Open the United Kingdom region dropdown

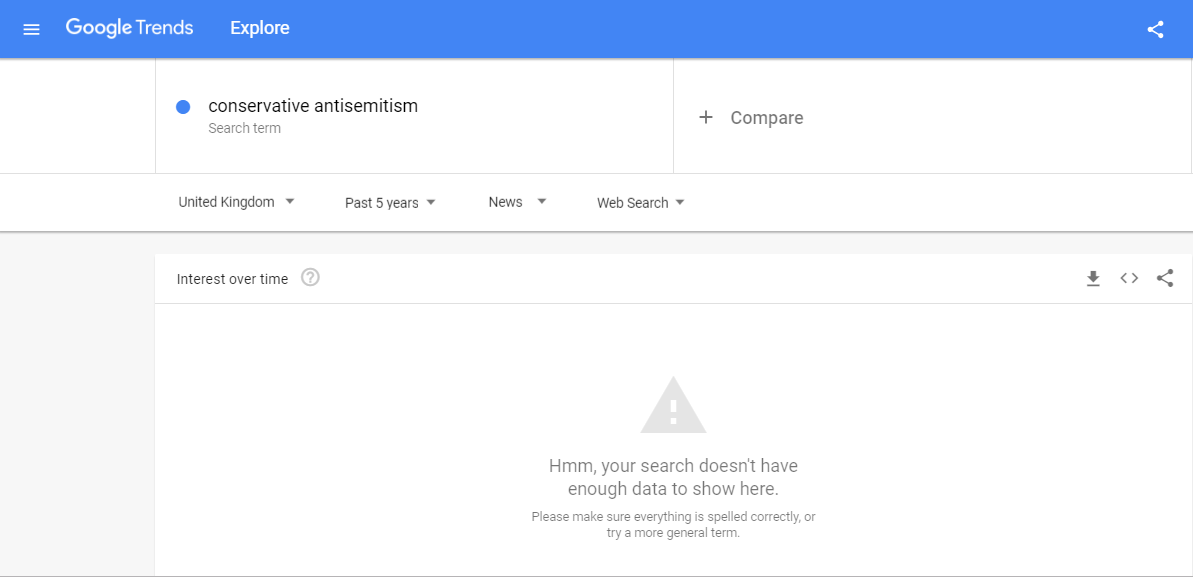pyautogui.click(x=235, y=202)
